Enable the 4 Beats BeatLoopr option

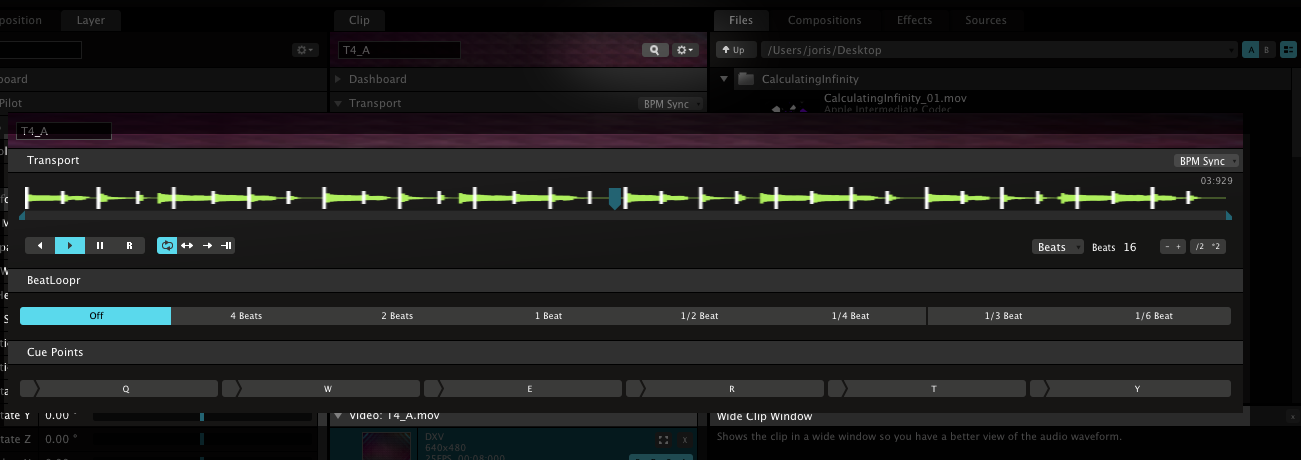(x=246, y=316)
